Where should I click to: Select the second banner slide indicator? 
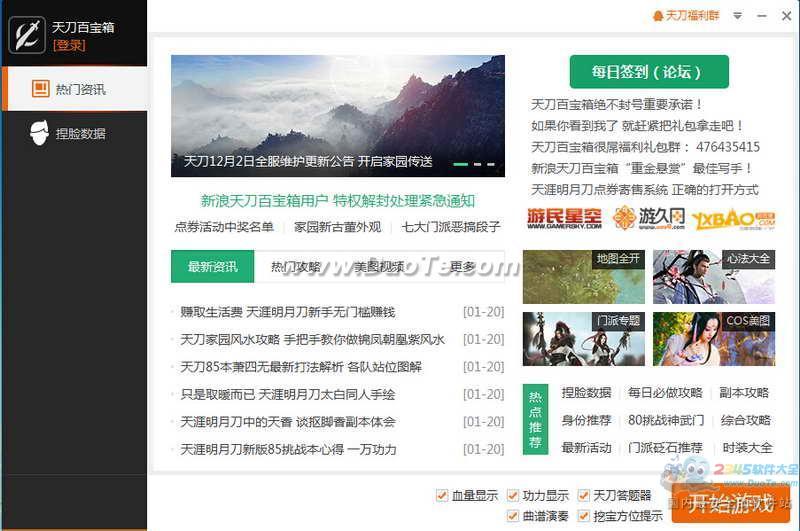pyautogui.click(x=478, y=164)
